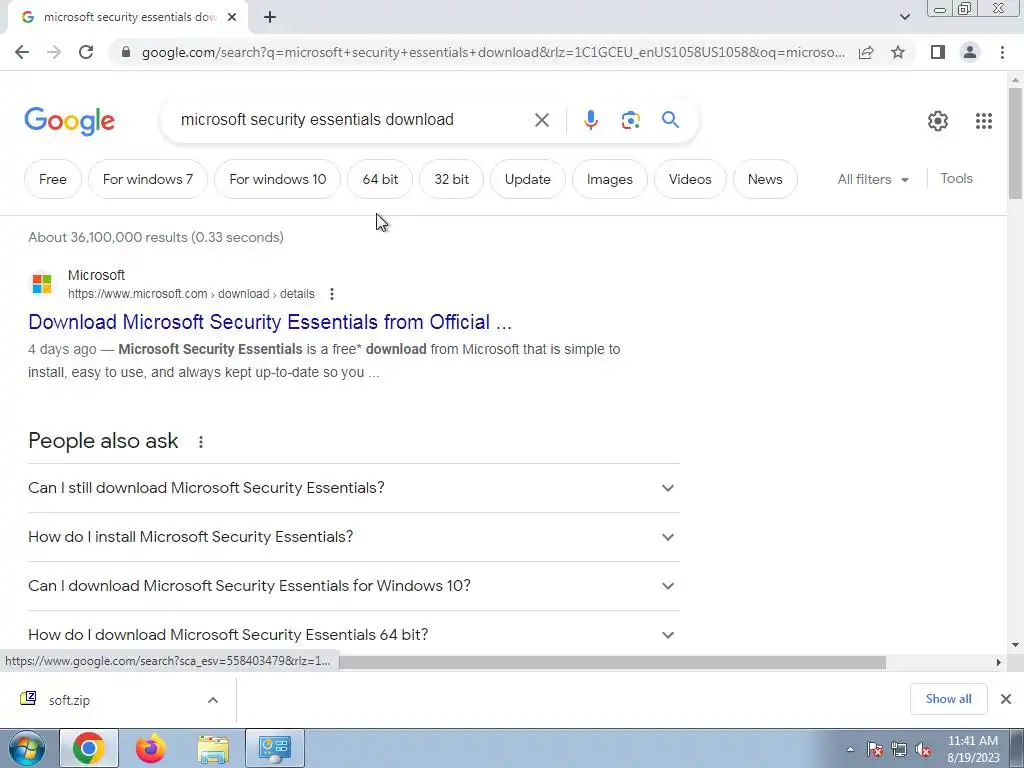Launch Firefox from taskbar
This screenshot has height=768, width=1024.
tap(151, 748)
